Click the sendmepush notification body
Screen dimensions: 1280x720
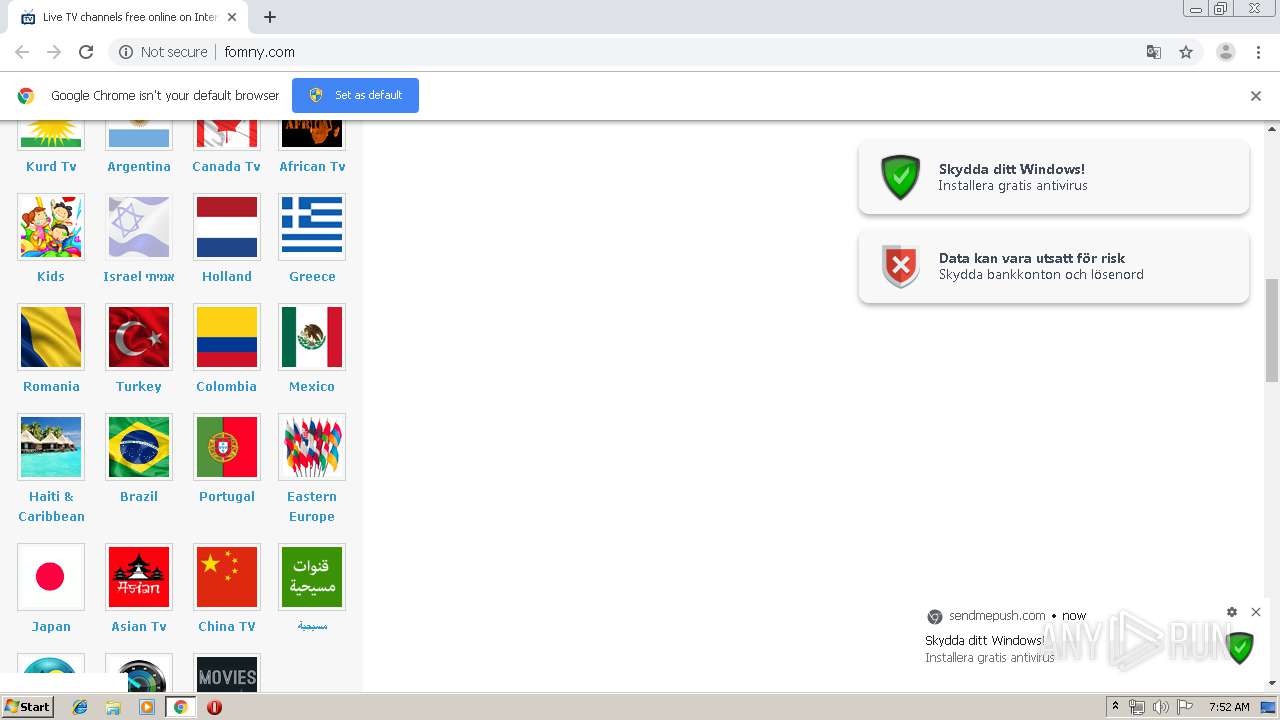coord(1090,645)
